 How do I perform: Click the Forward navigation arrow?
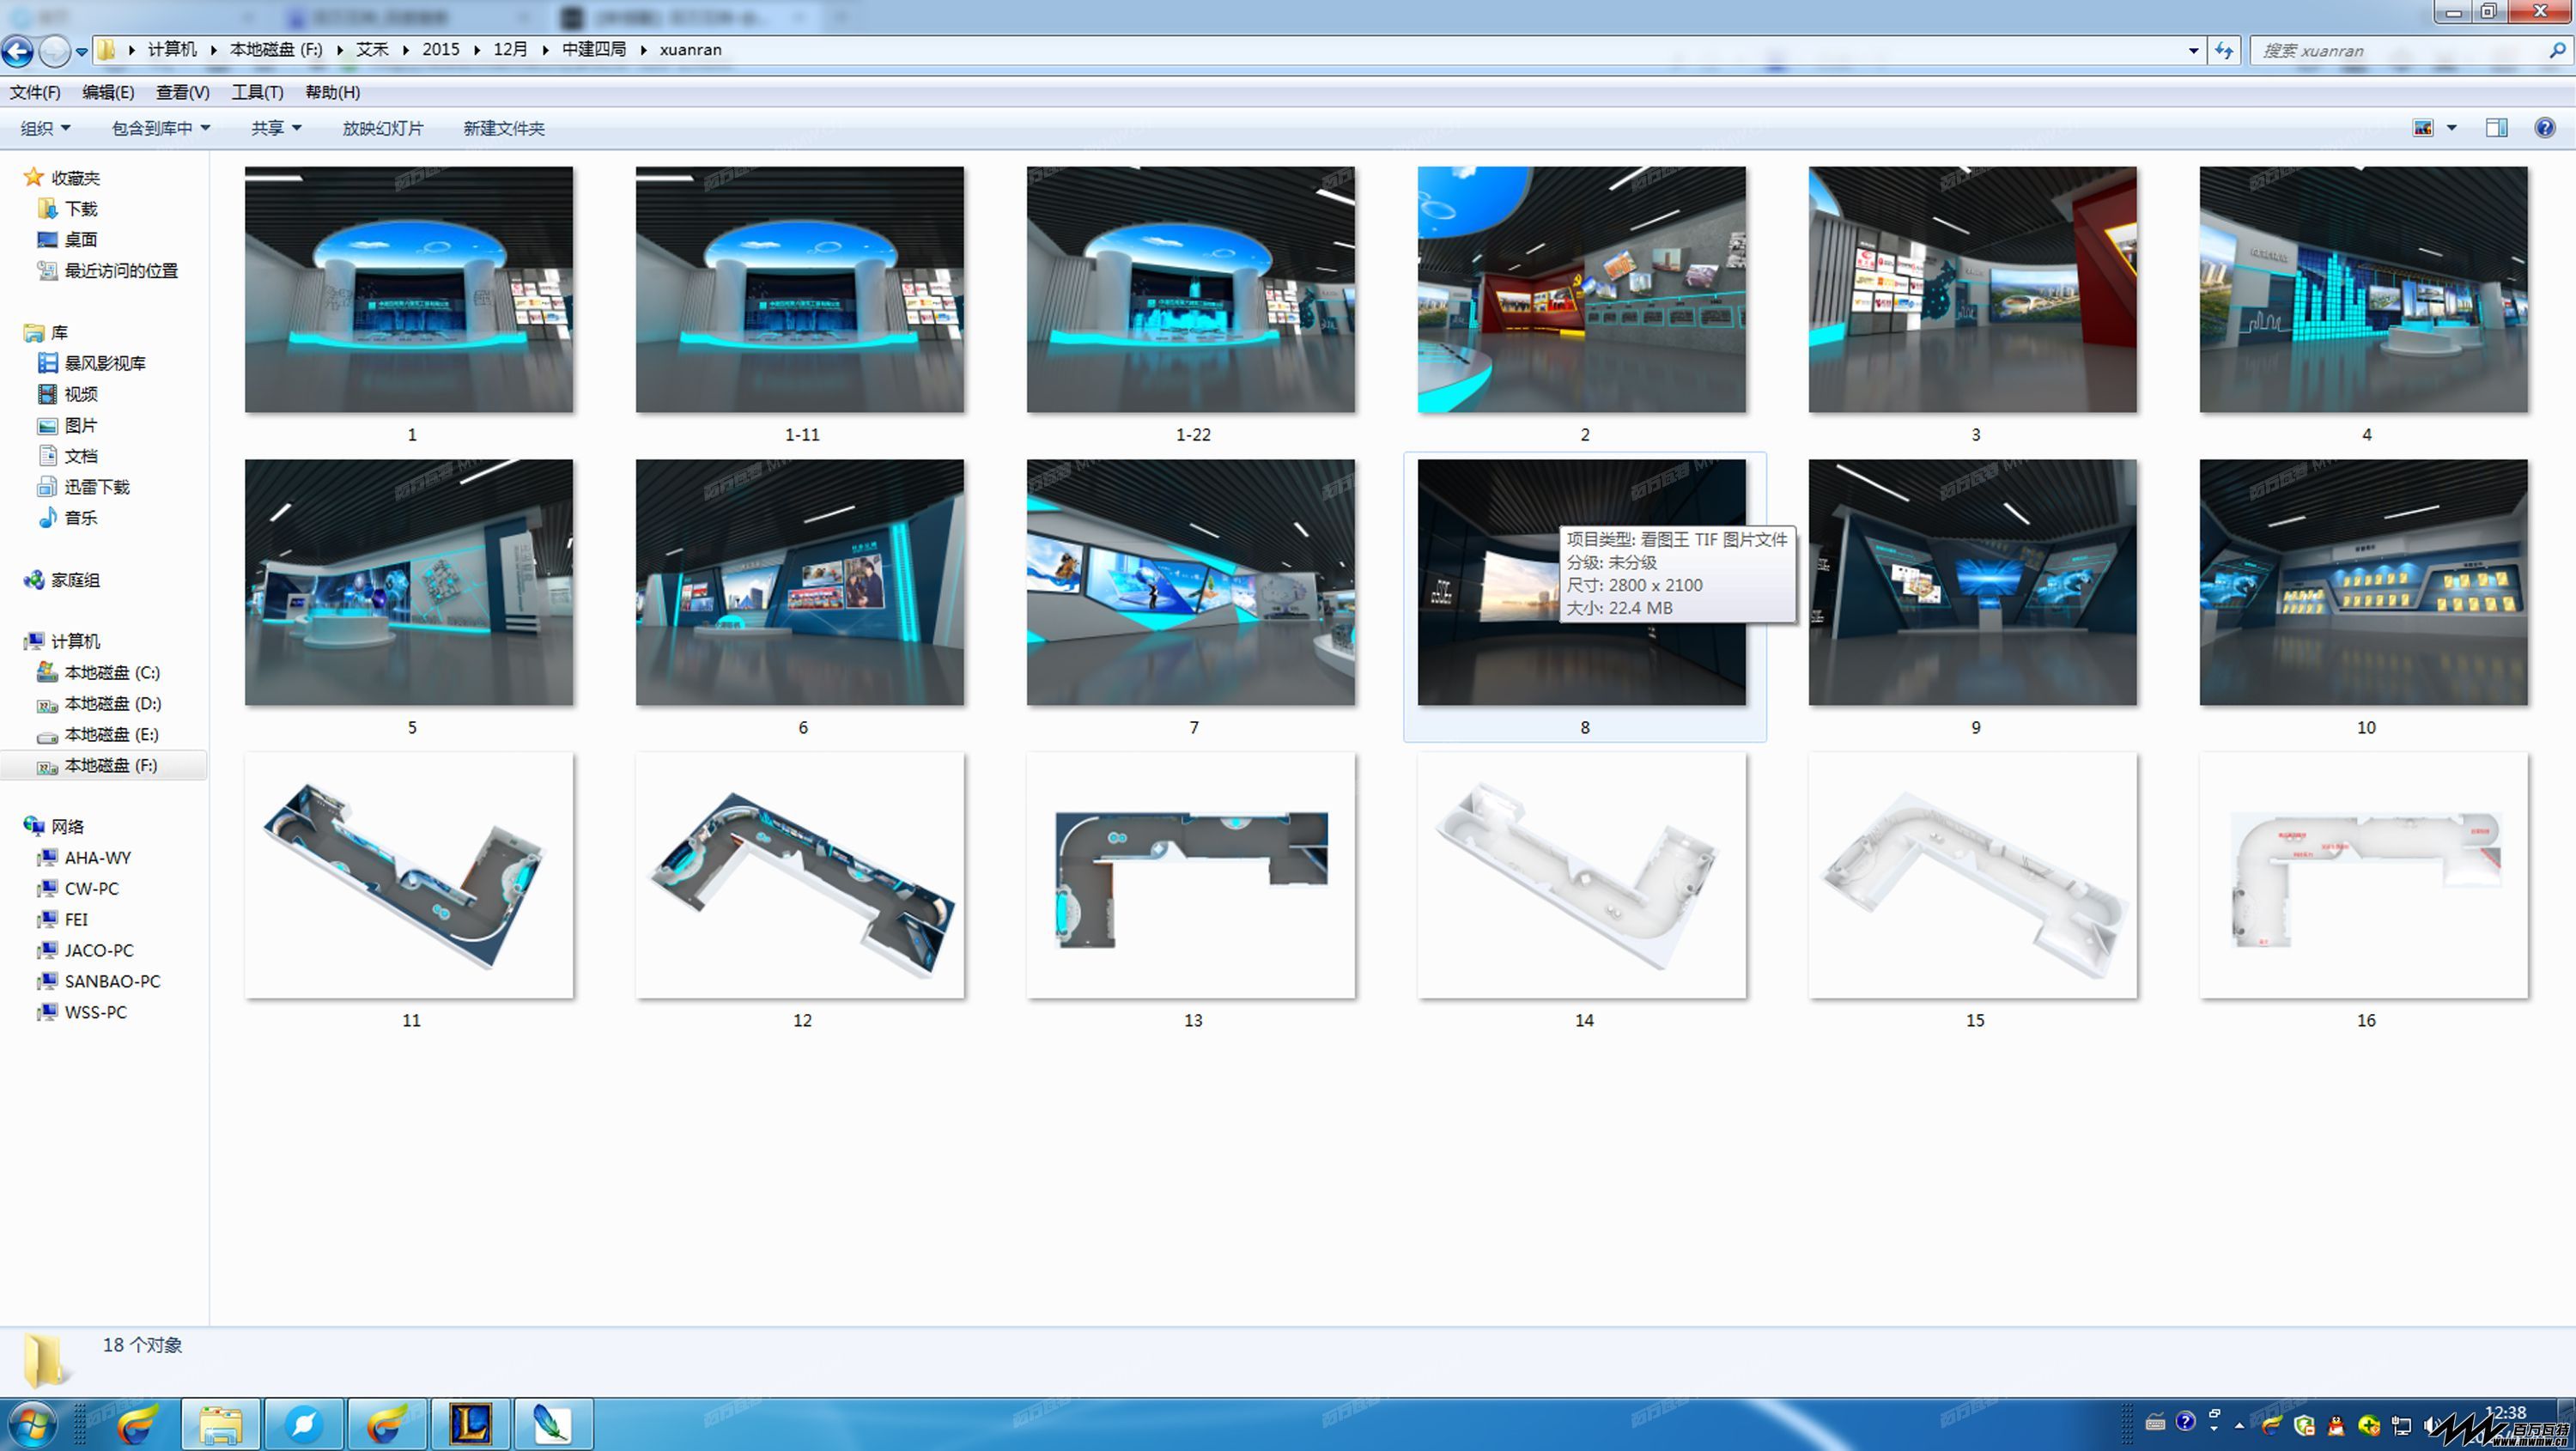click(55, 50)
